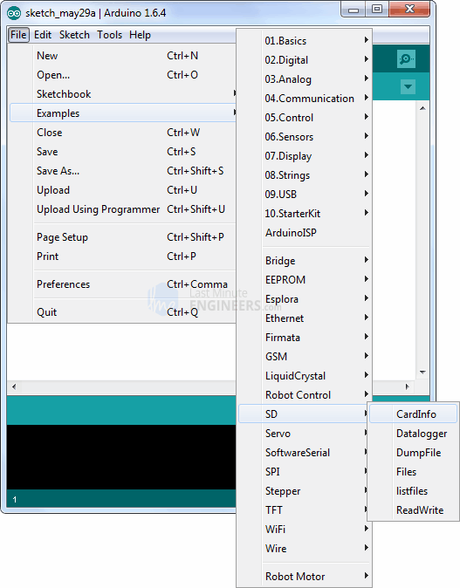Expand the 08.Strings examples submenu
The height and width of the screenshot is (588, 460).
coord(305,175)
